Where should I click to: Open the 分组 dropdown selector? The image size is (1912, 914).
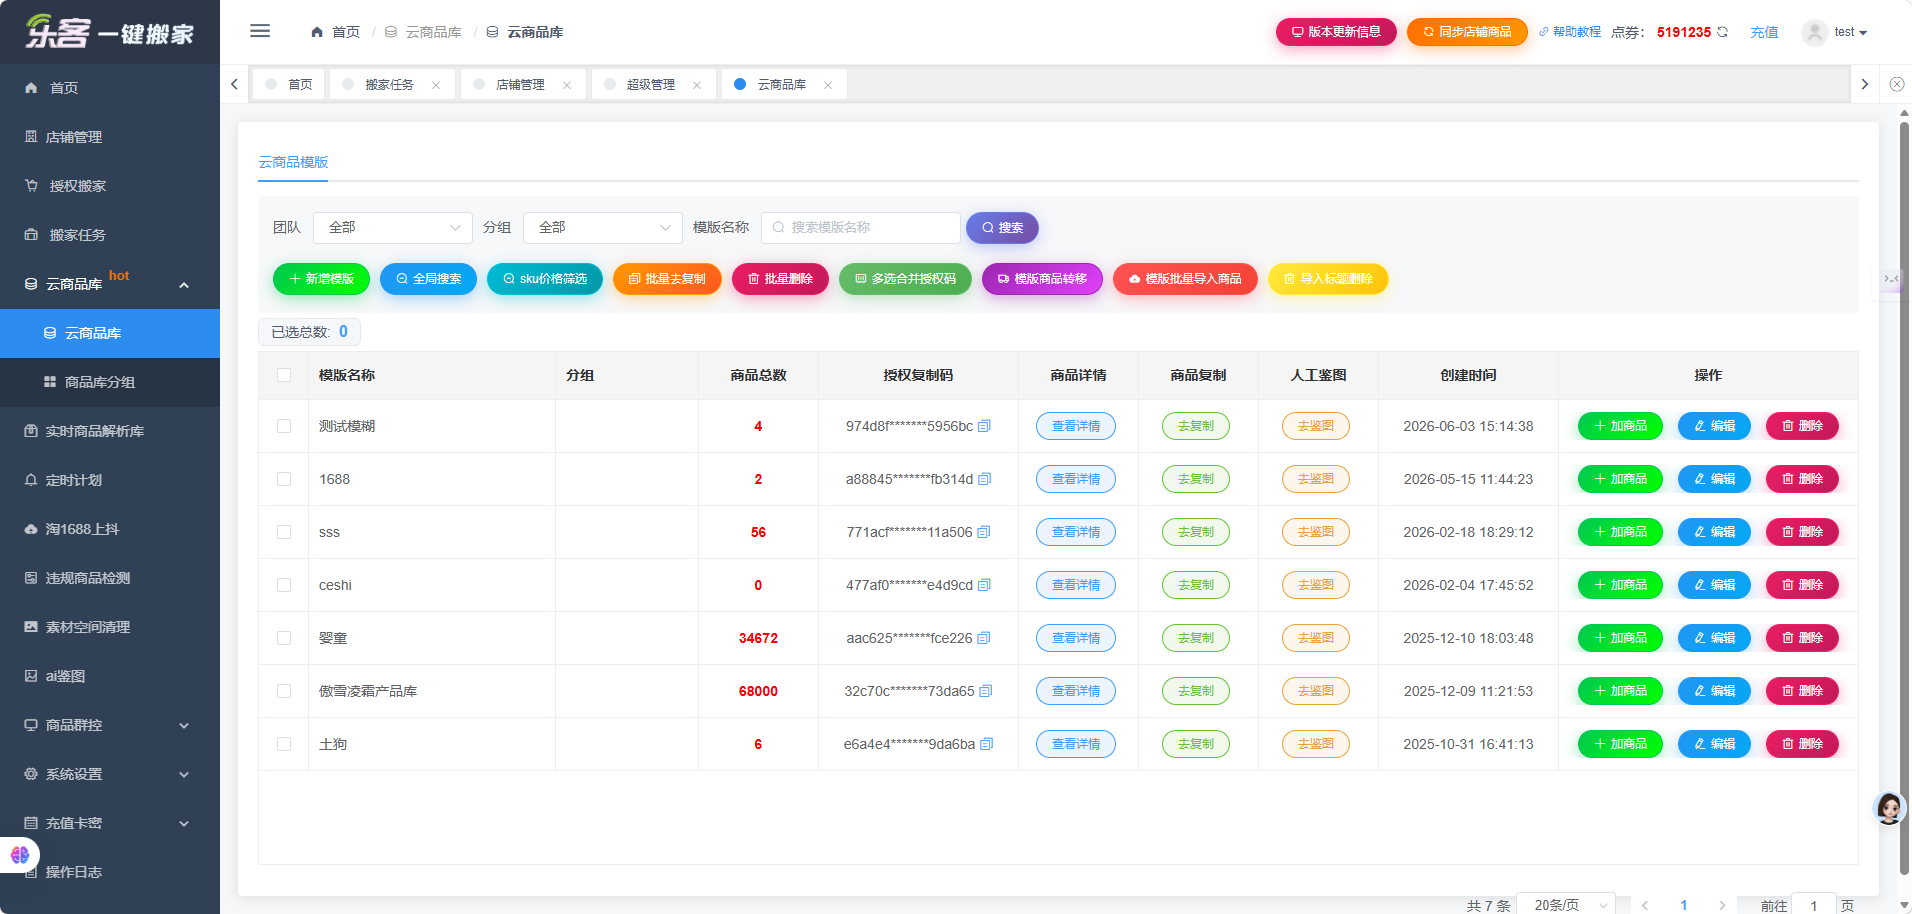click(x=603, y=228)
